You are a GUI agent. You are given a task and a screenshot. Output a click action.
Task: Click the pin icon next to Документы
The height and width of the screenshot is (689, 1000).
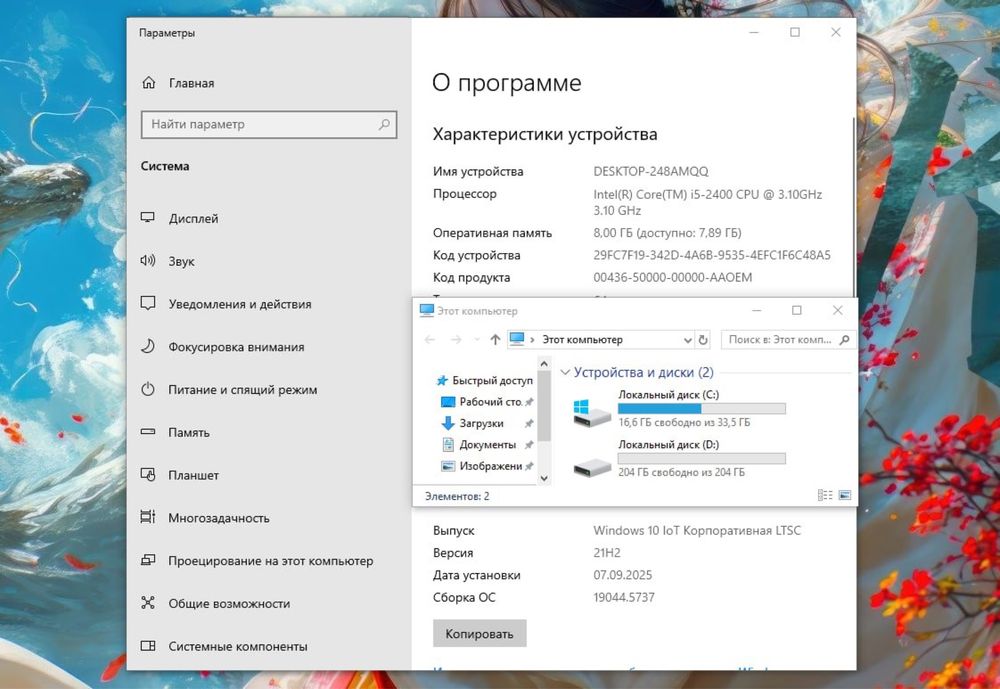pyautogui.click(x=529, y=445)
